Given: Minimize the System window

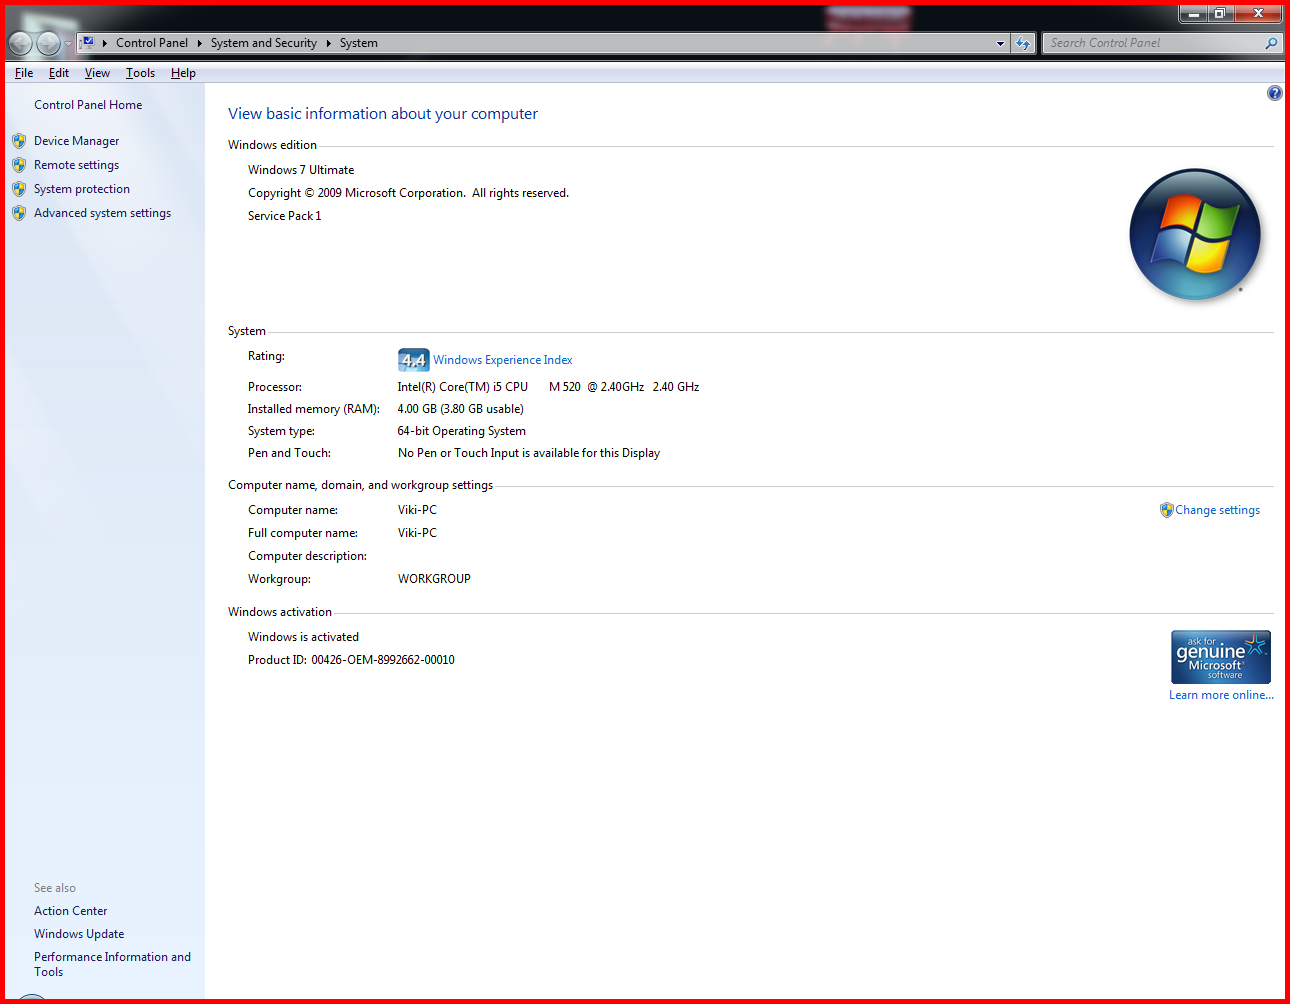Looking at the screenshot, I should (x=1193, y=13).
